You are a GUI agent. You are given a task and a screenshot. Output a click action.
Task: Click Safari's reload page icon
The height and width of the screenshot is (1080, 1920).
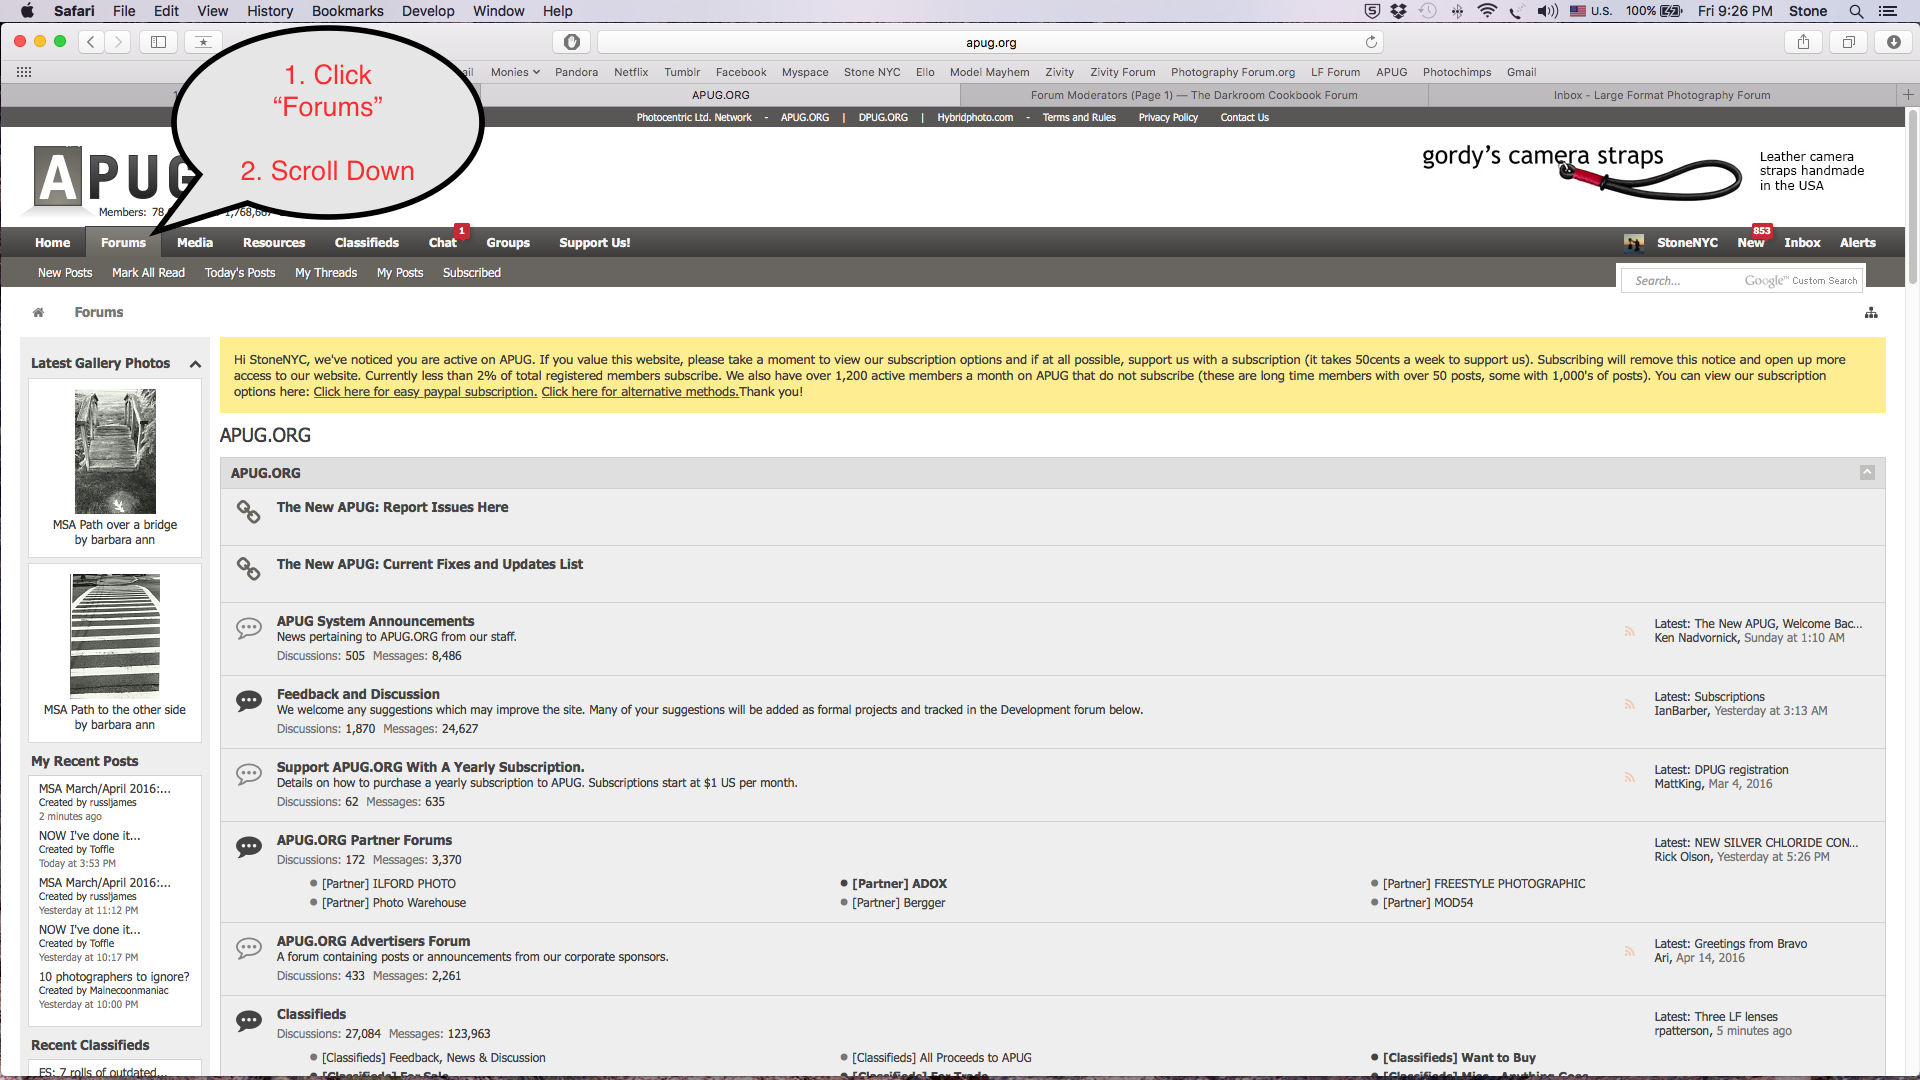[1371, 42]
